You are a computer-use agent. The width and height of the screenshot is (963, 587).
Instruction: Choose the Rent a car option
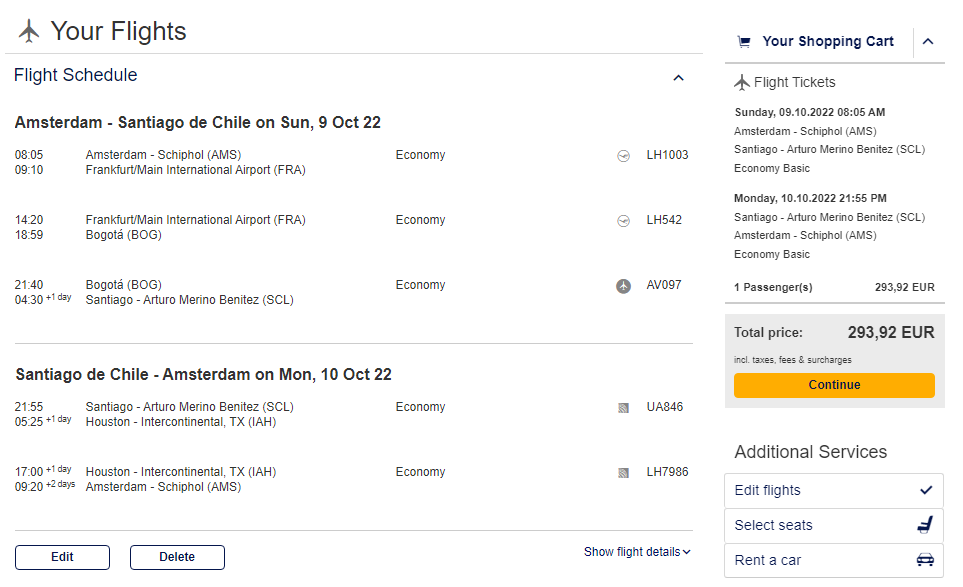pyautogui.click(x=833, y=561)
